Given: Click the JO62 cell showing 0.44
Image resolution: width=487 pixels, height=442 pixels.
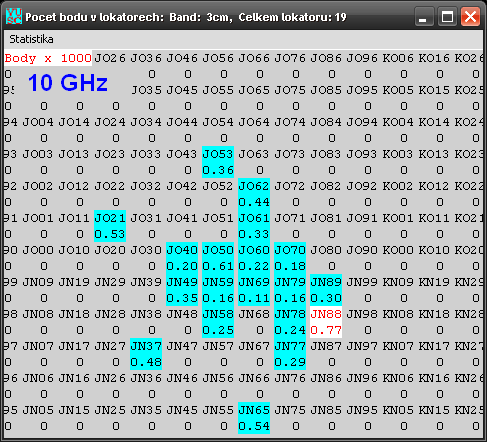Looking at the screenshot, I should tap(254, 194).
